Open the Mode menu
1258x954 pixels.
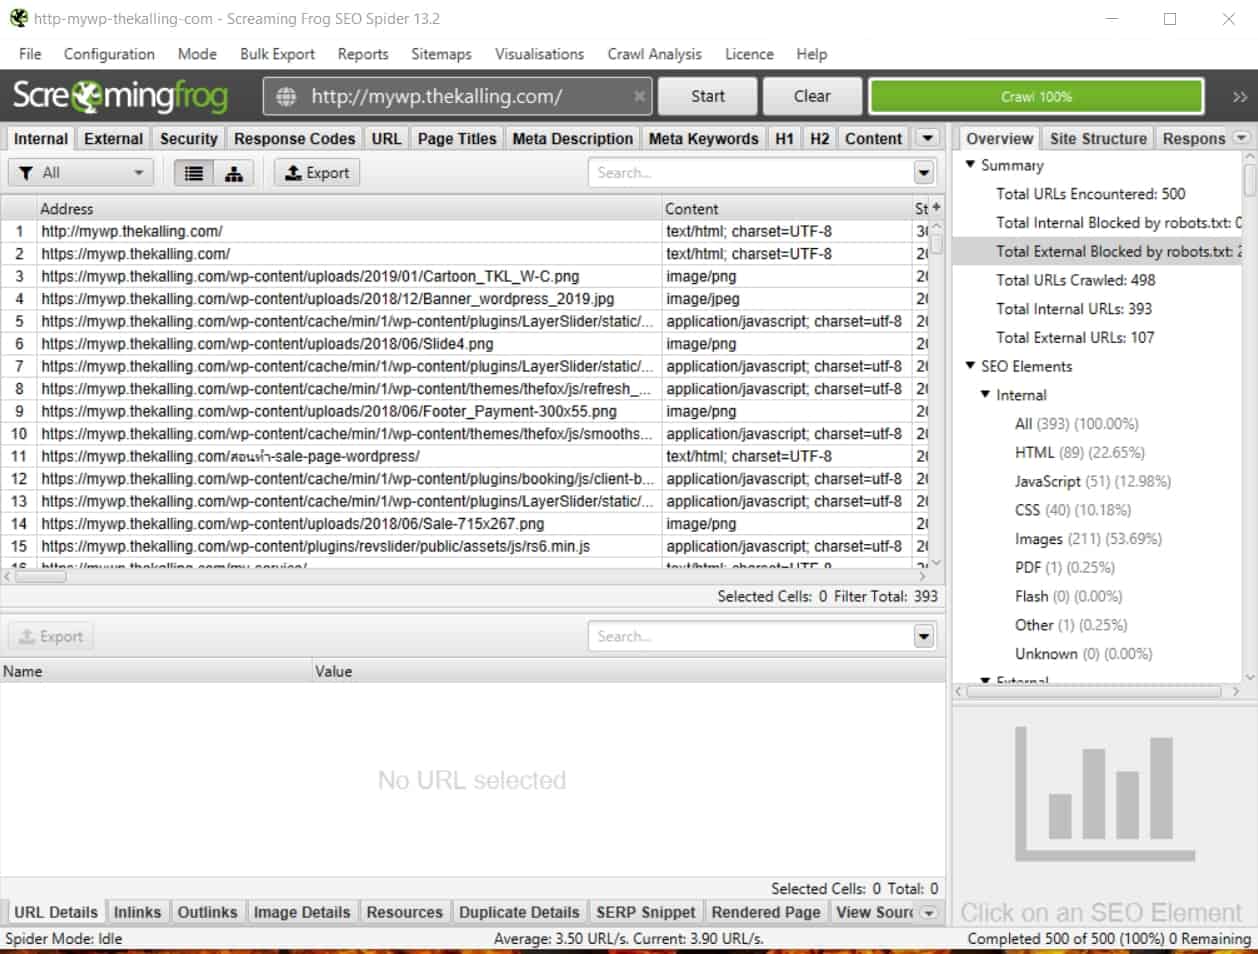(197, 54)
